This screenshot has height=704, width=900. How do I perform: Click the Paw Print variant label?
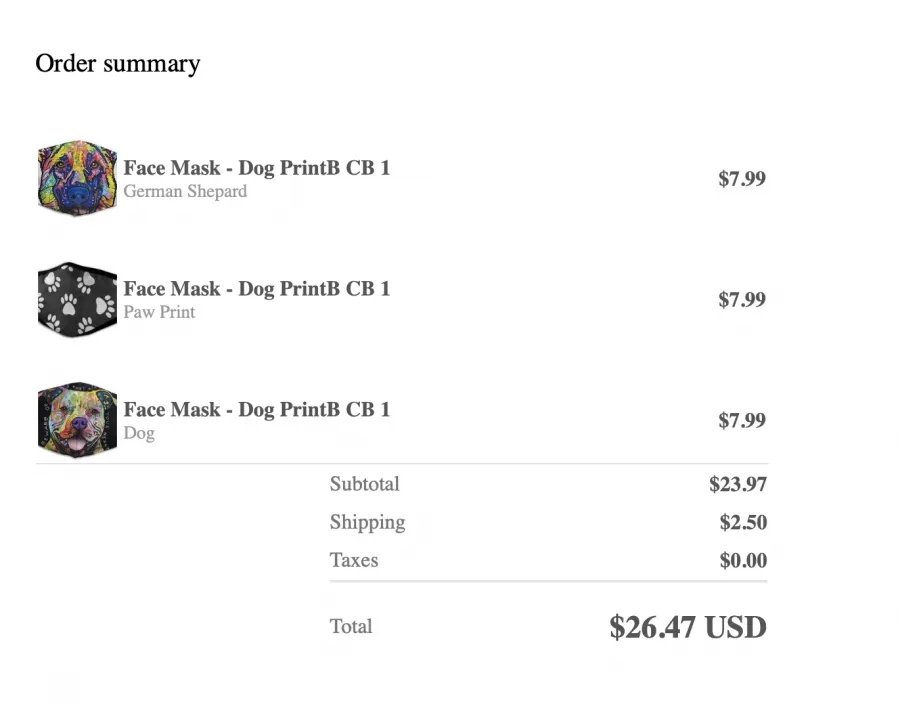tap(159, 312)
